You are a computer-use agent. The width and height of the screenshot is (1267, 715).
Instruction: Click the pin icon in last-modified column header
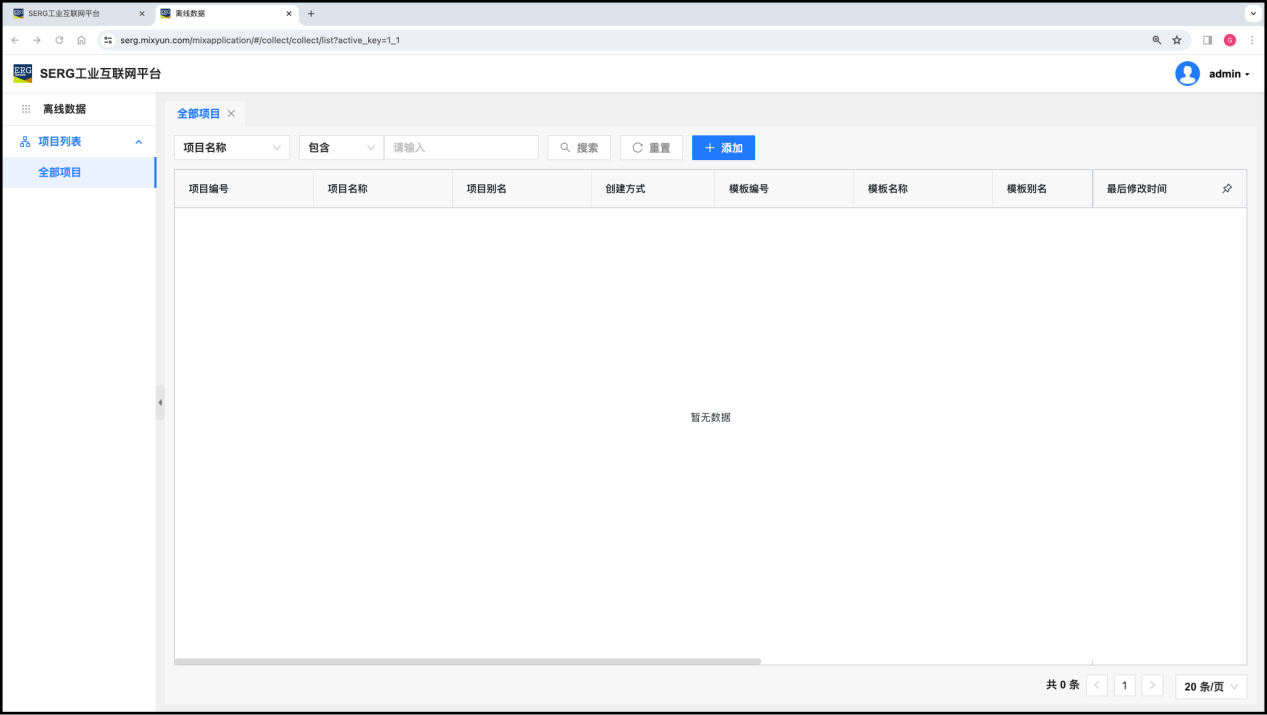1227,189
